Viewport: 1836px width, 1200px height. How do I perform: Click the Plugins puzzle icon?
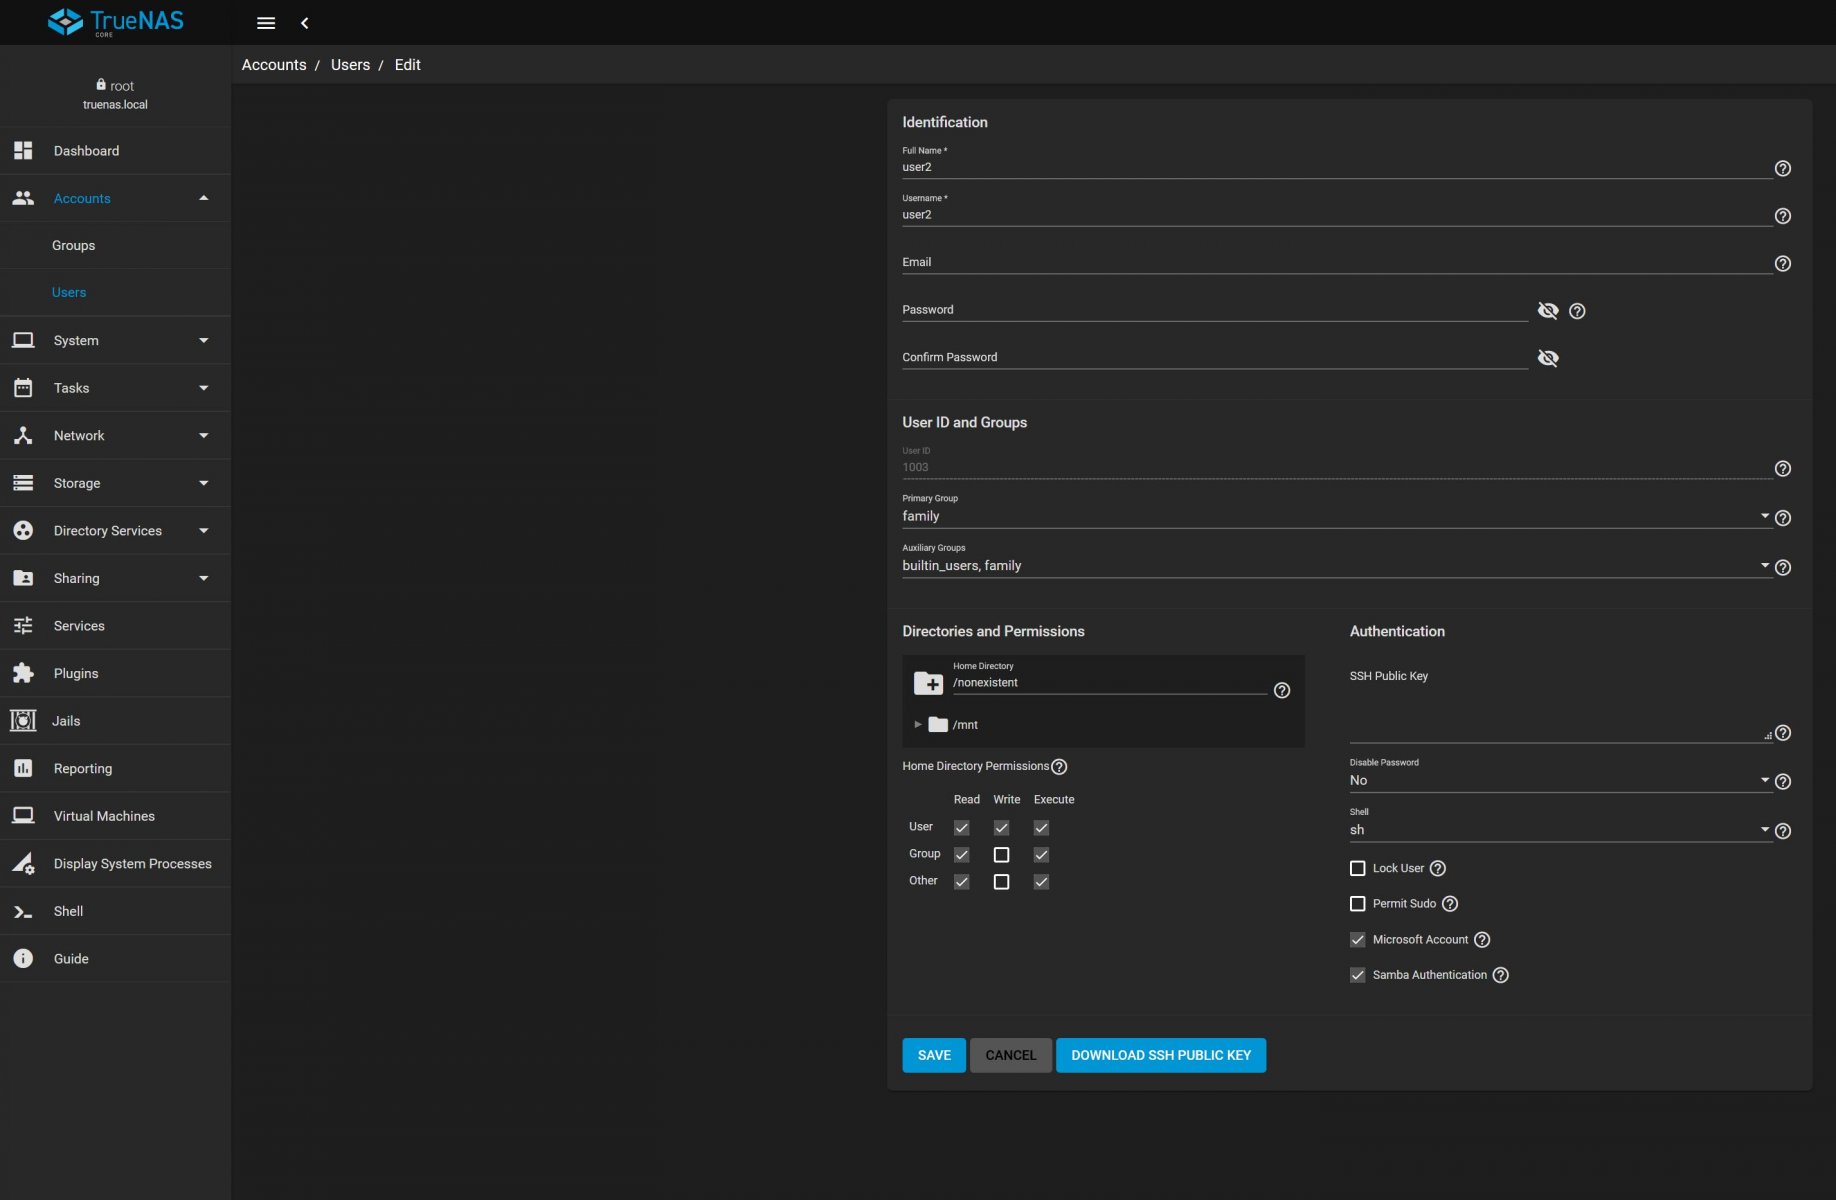click(23, 674)
